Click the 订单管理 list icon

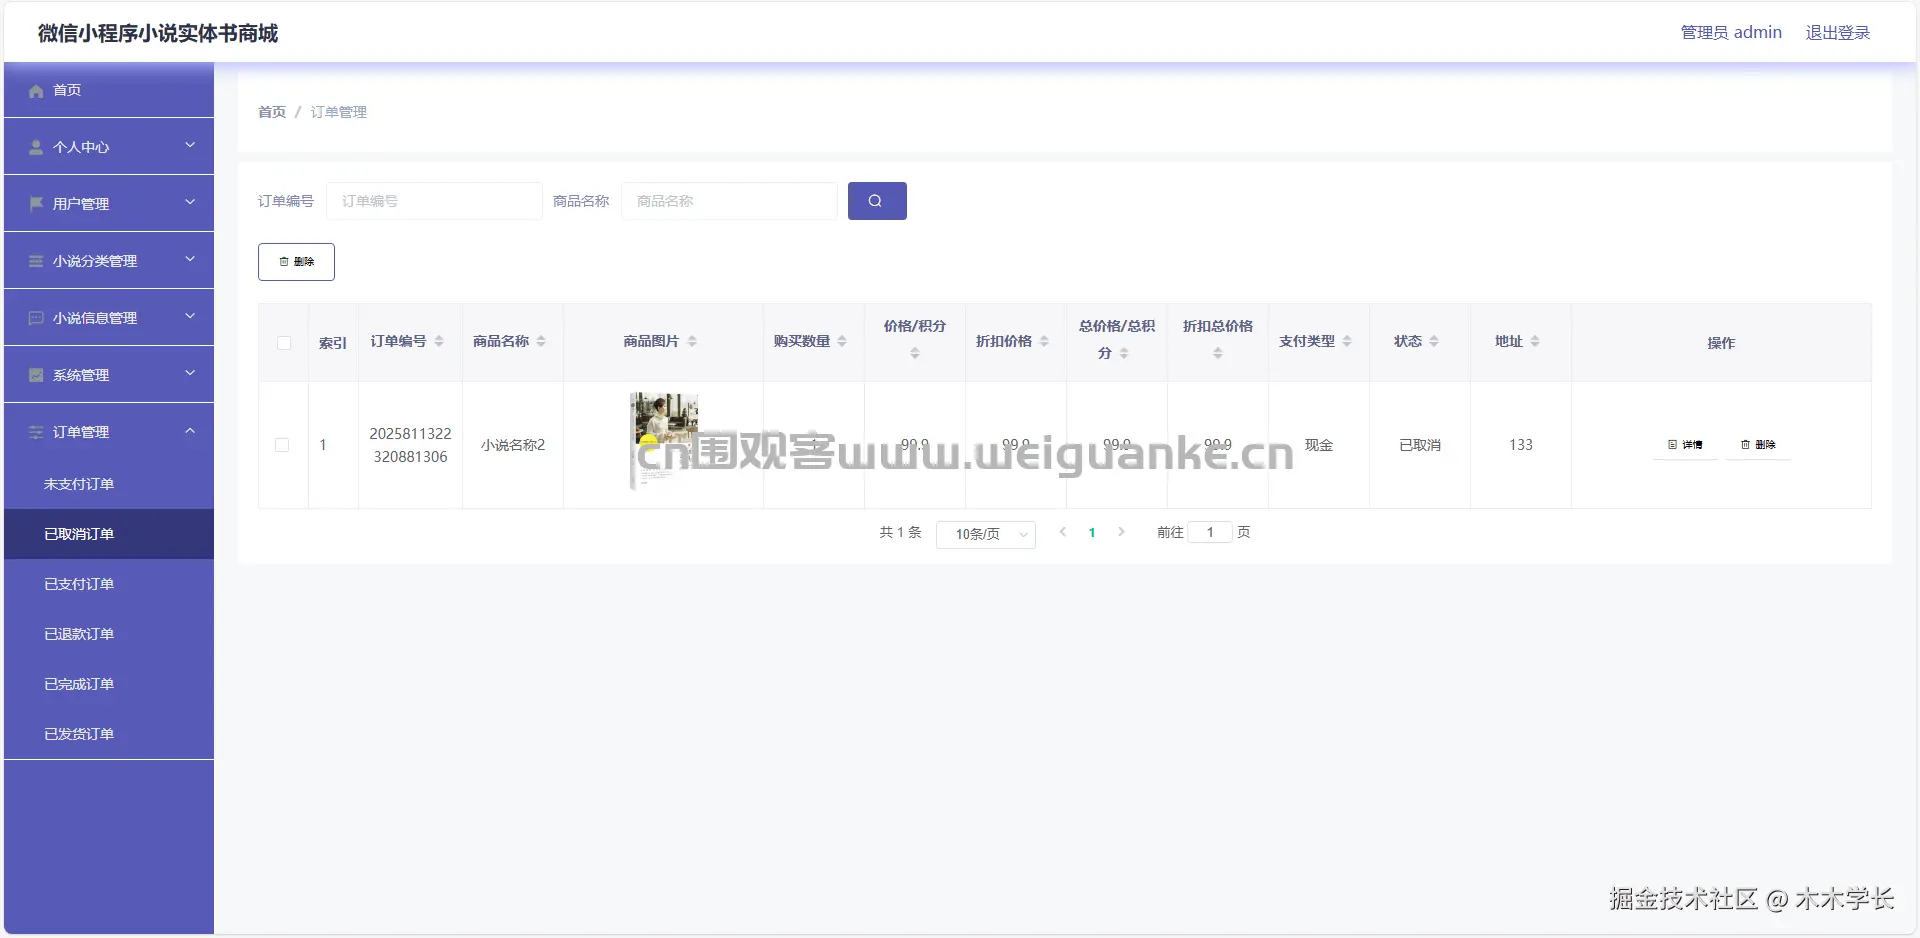(x=36, y=432)
